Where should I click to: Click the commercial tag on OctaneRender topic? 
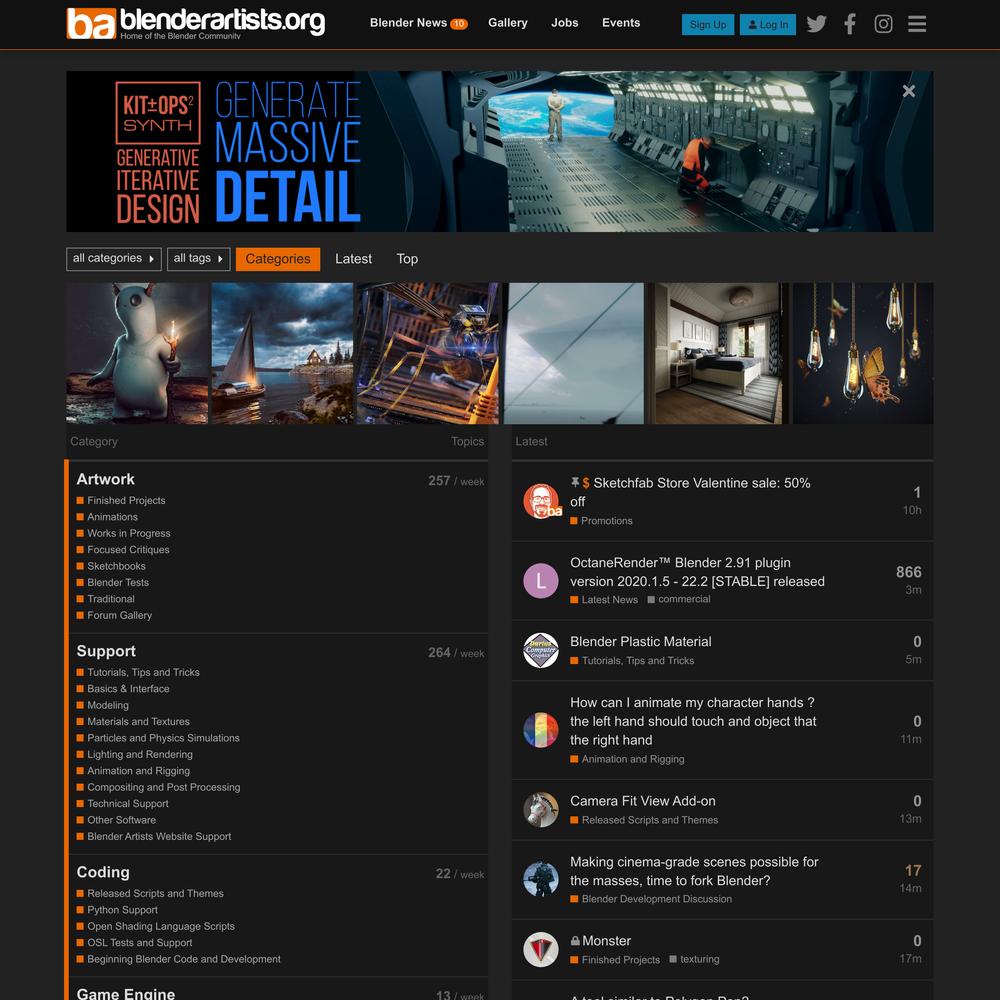[679, 599]
